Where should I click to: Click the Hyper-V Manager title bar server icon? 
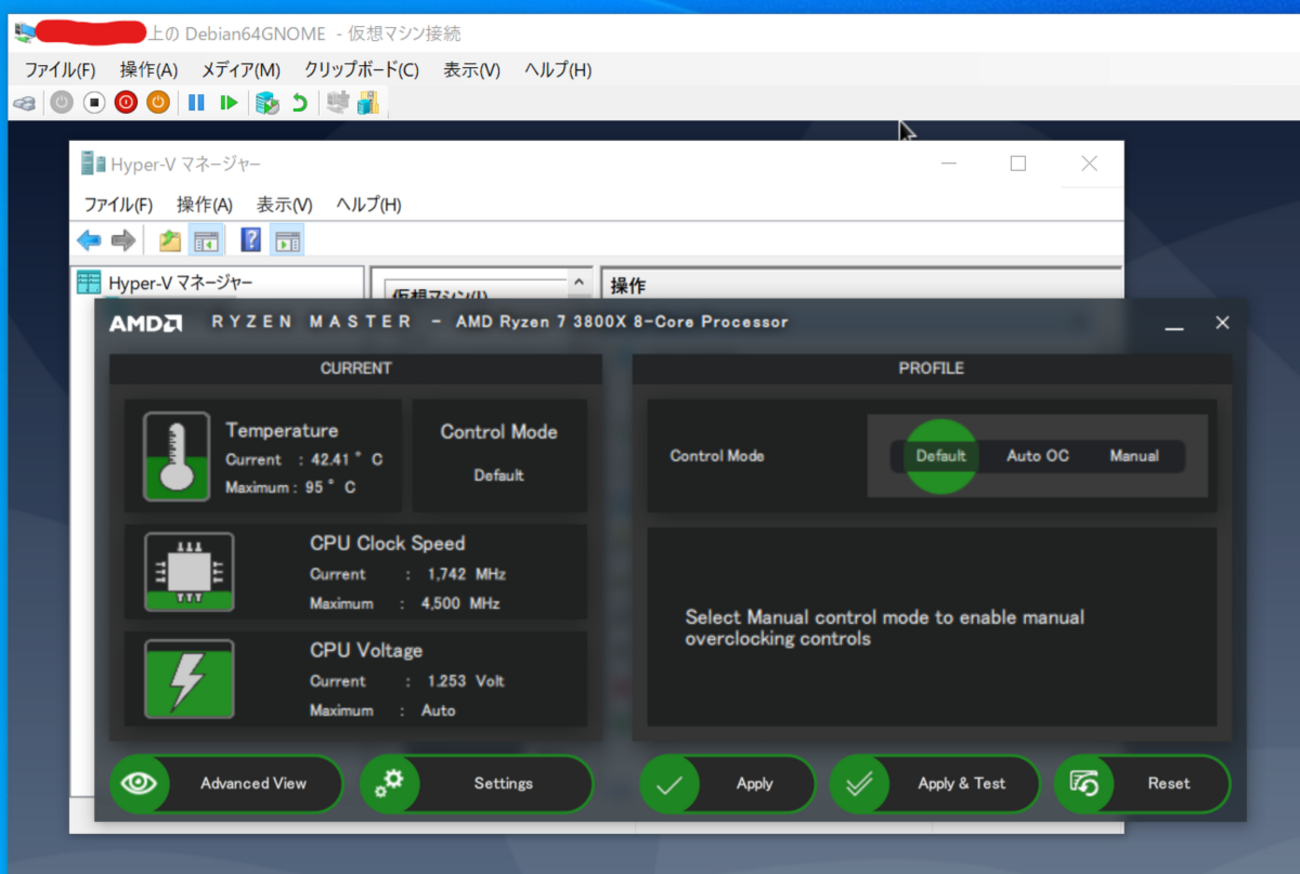click(x=93, y=163)
